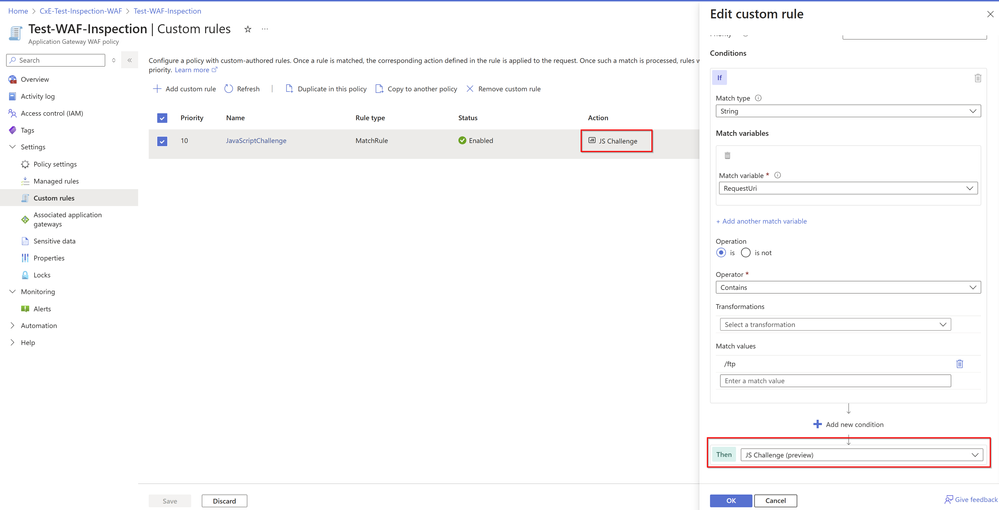Click the JS Challenge action cell
Viewport: 999px width, 510px height.
pos(617,141)
